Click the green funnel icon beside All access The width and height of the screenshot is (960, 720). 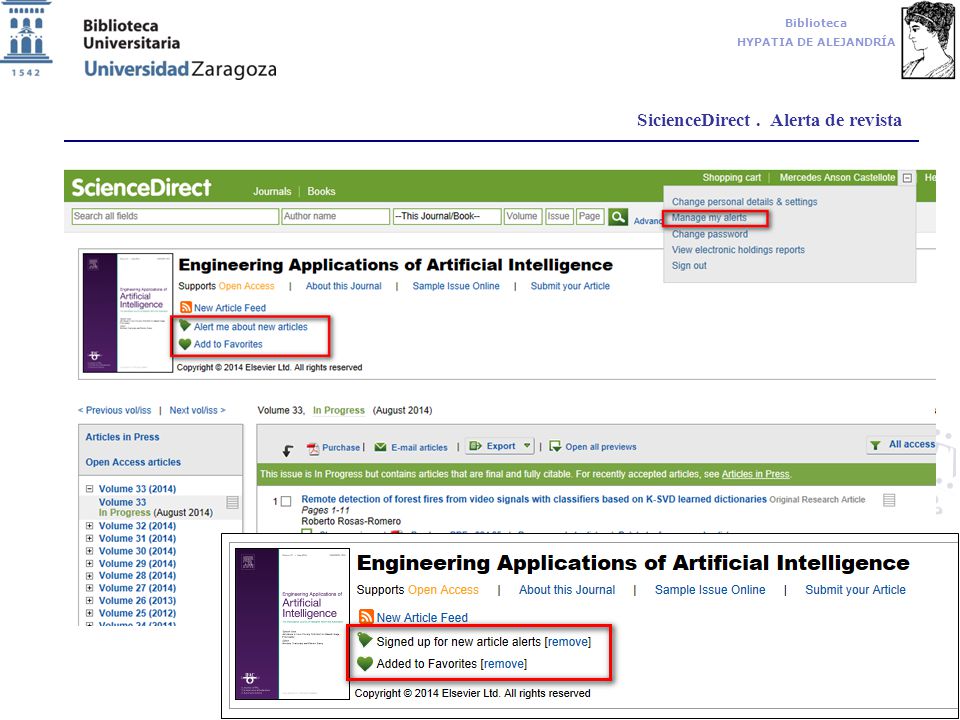[876, 445]
